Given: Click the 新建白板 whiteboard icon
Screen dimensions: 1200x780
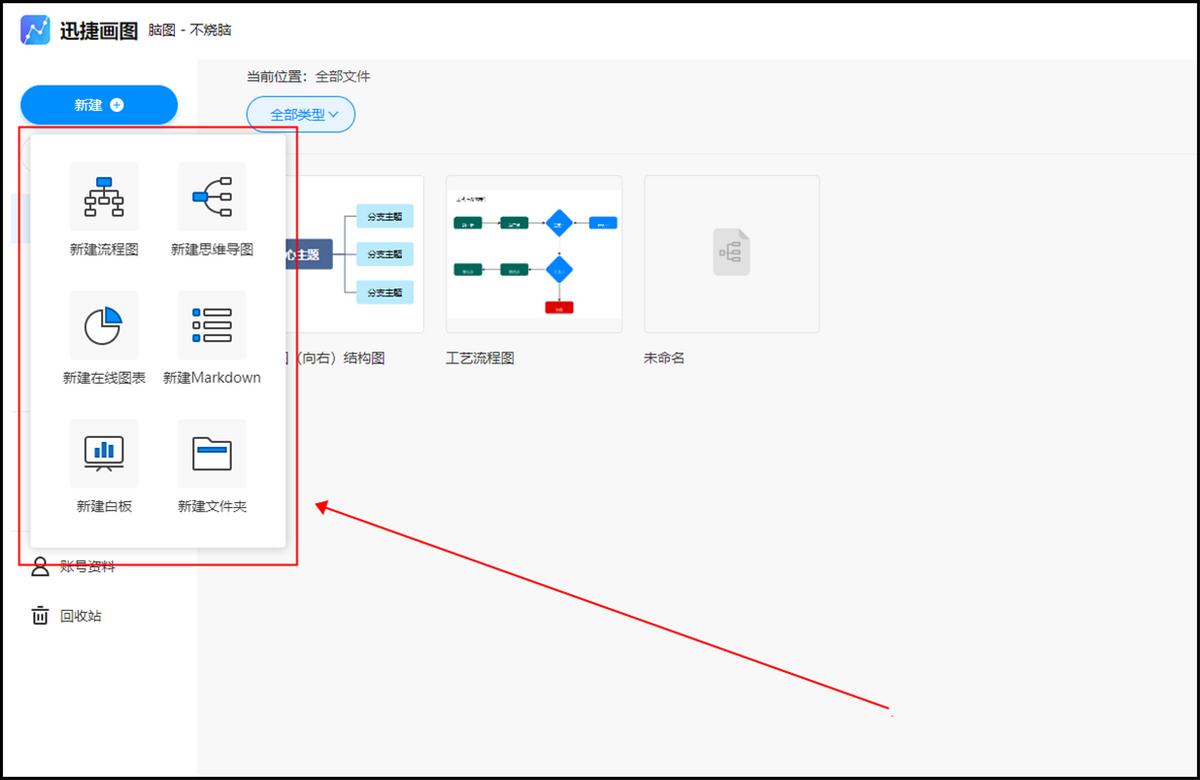Looking at the screenshot, I should 104,453.
